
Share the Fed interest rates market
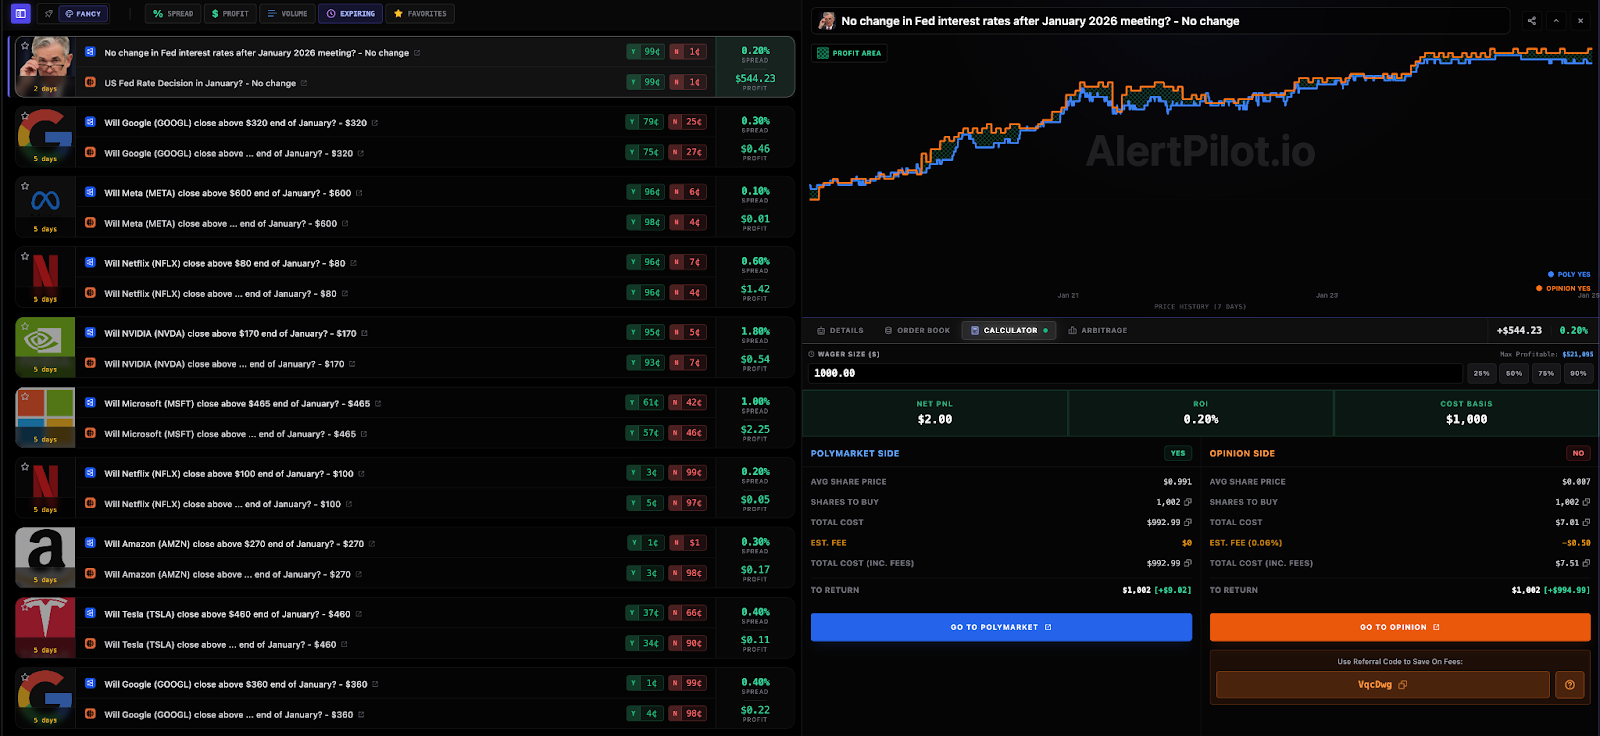pos(1531,21)
